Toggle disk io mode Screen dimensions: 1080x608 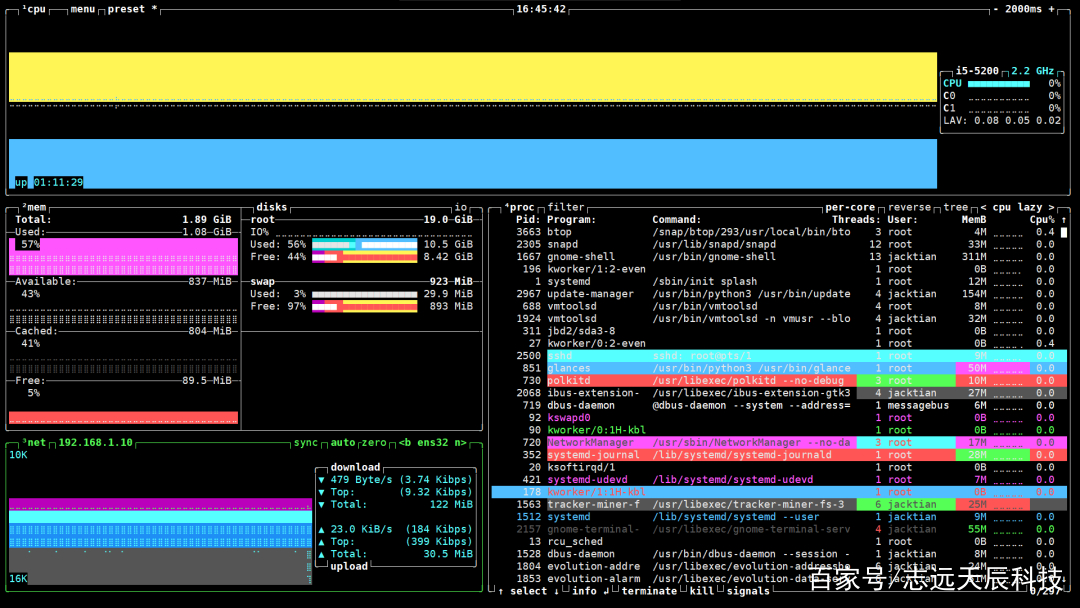tap(460, 207)
